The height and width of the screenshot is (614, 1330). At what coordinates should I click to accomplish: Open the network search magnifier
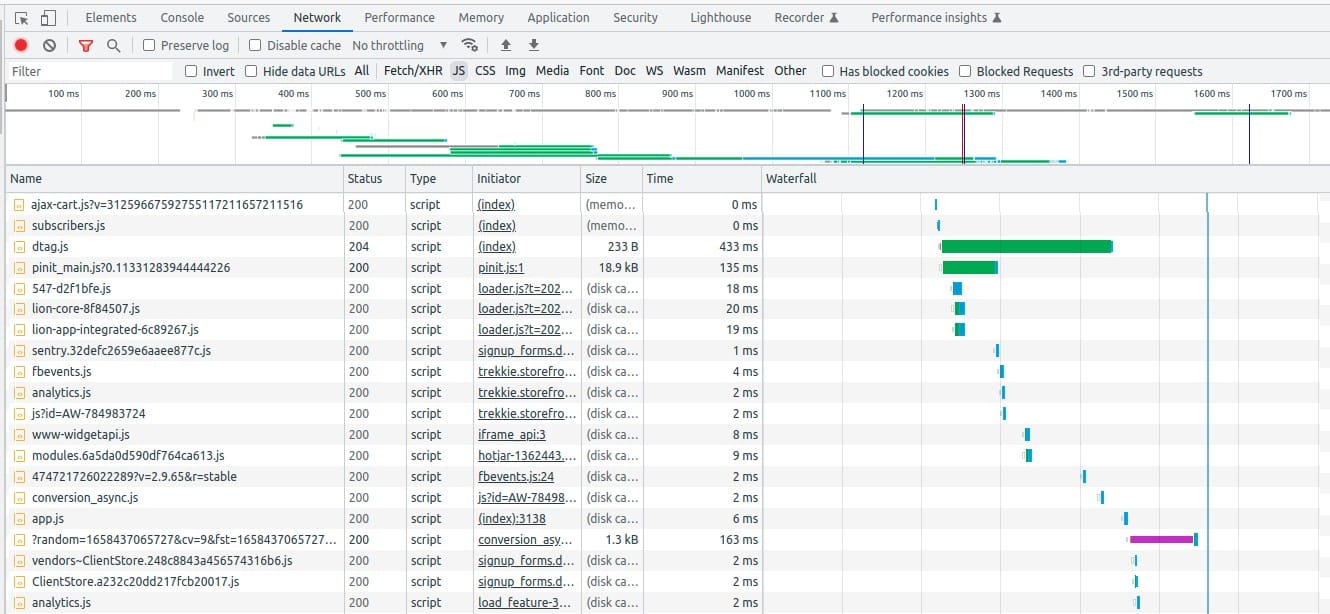(113, 45)
